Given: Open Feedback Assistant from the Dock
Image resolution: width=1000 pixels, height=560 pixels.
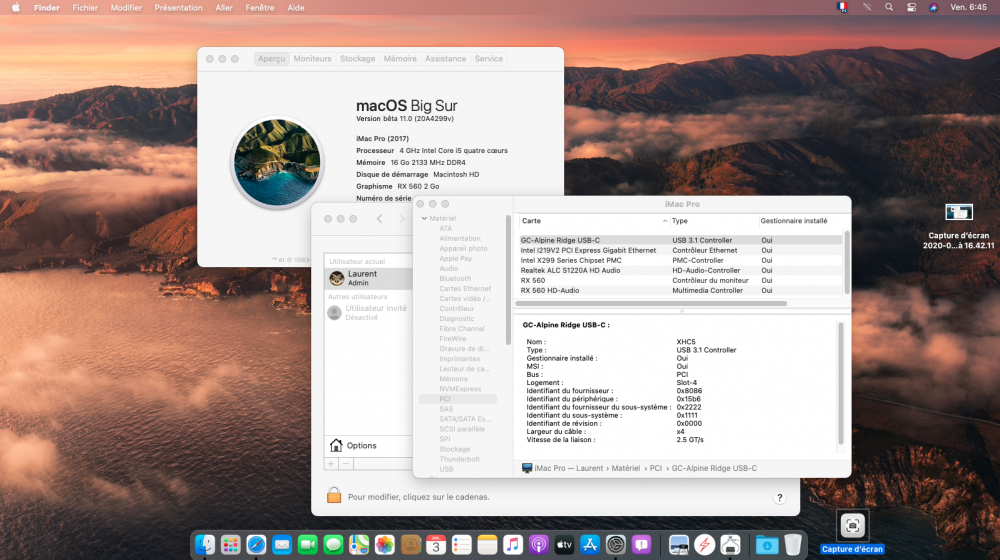Looking at the screenshot, I should [642, 545].
